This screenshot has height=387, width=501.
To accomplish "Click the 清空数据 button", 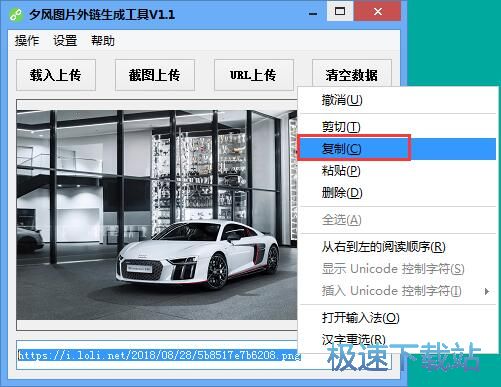I will [352, 73].
